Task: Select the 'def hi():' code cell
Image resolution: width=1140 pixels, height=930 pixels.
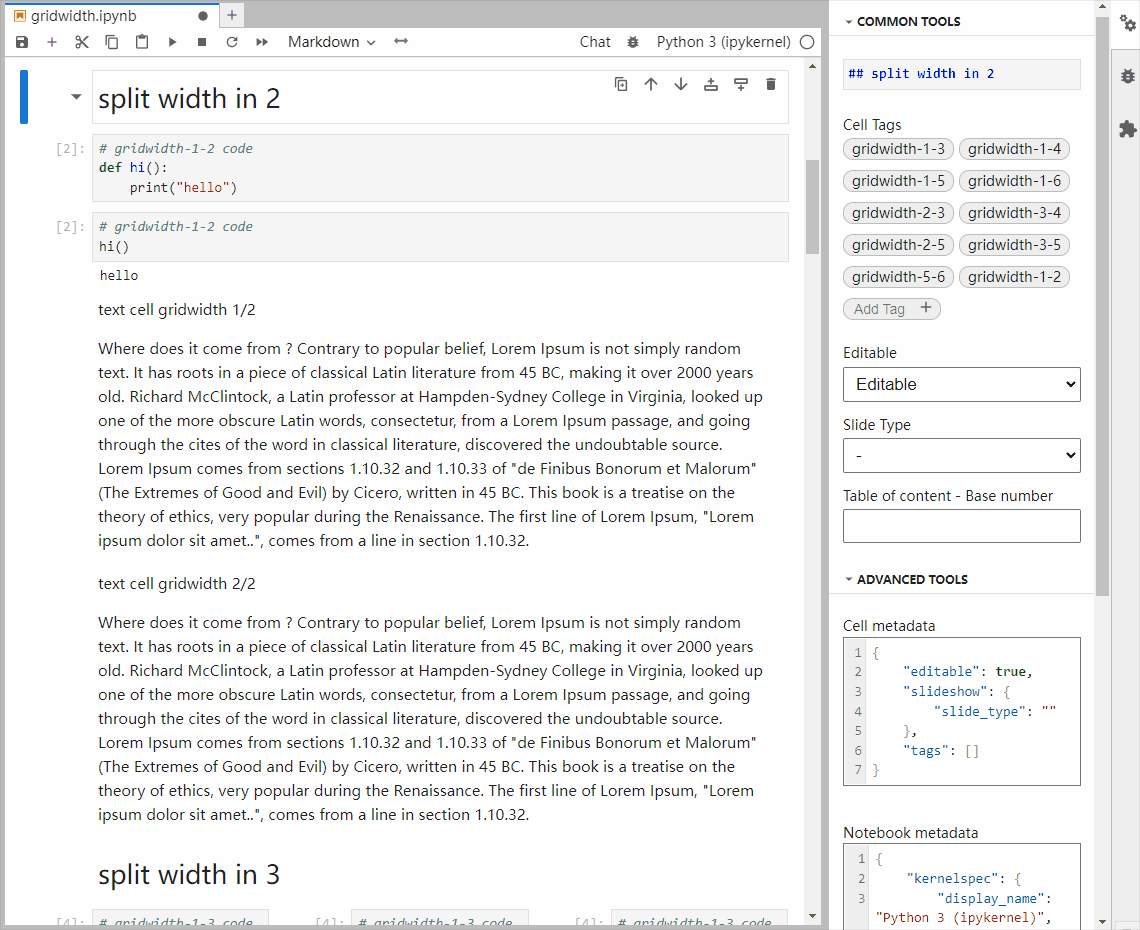Action: click(x=440, y=168)
